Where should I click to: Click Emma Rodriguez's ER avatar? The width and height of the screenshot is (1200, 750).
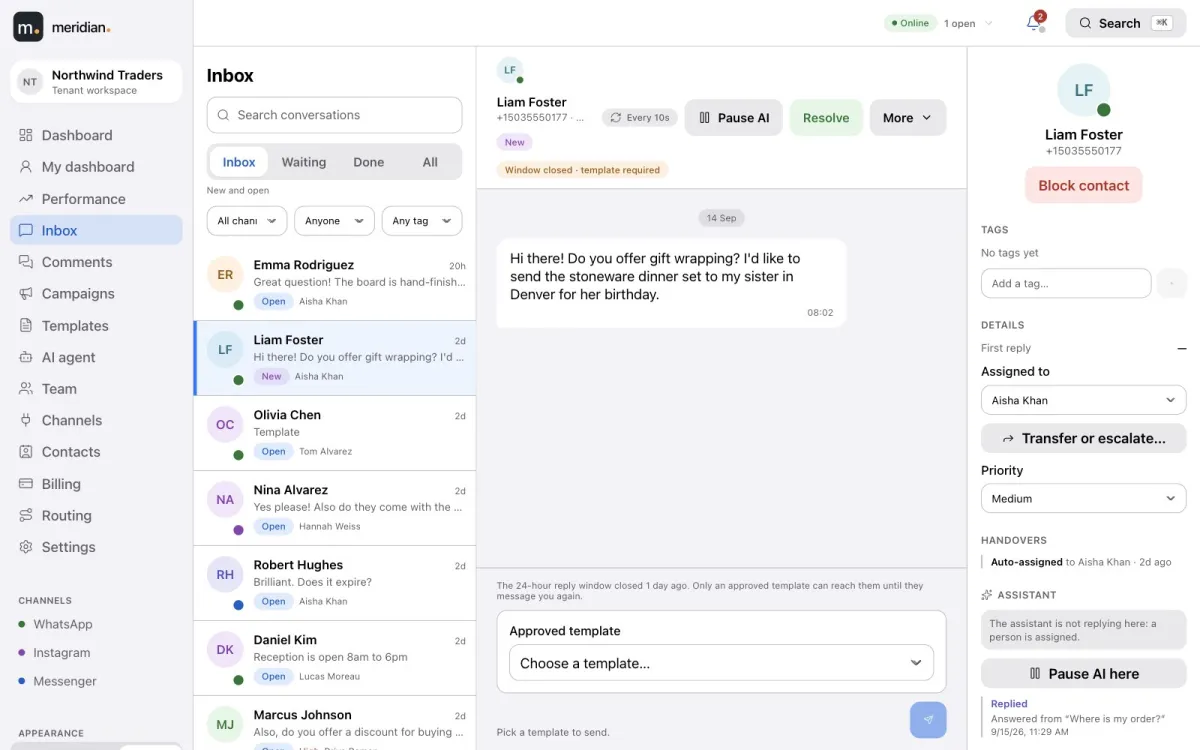click(225, 275)
